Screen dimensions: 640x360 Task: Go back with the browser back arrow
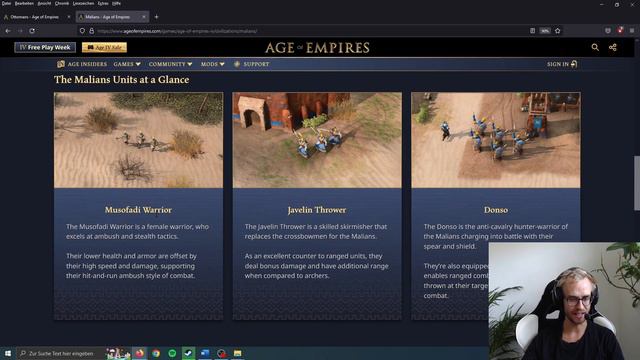point(8,31)
